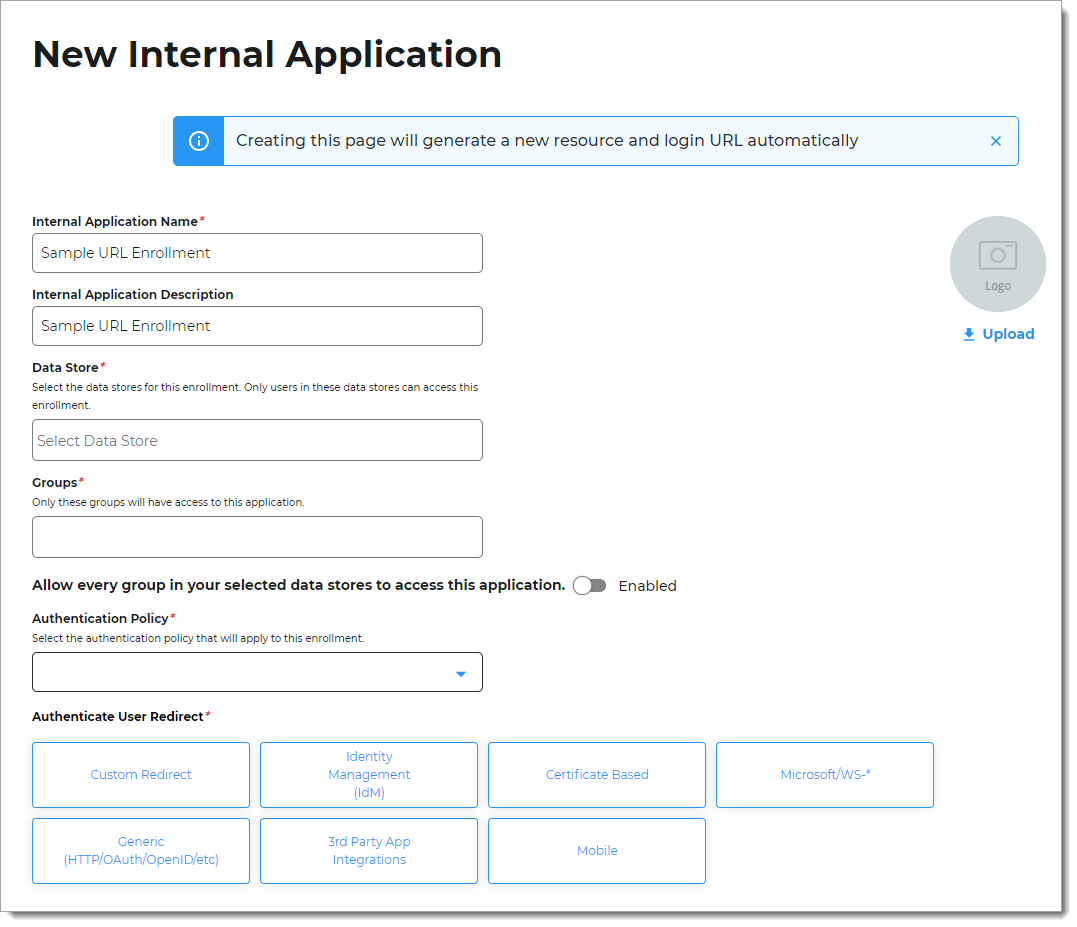Click the Sample URL Enrollment name text

pyautogui.click(x=124, y=253)
